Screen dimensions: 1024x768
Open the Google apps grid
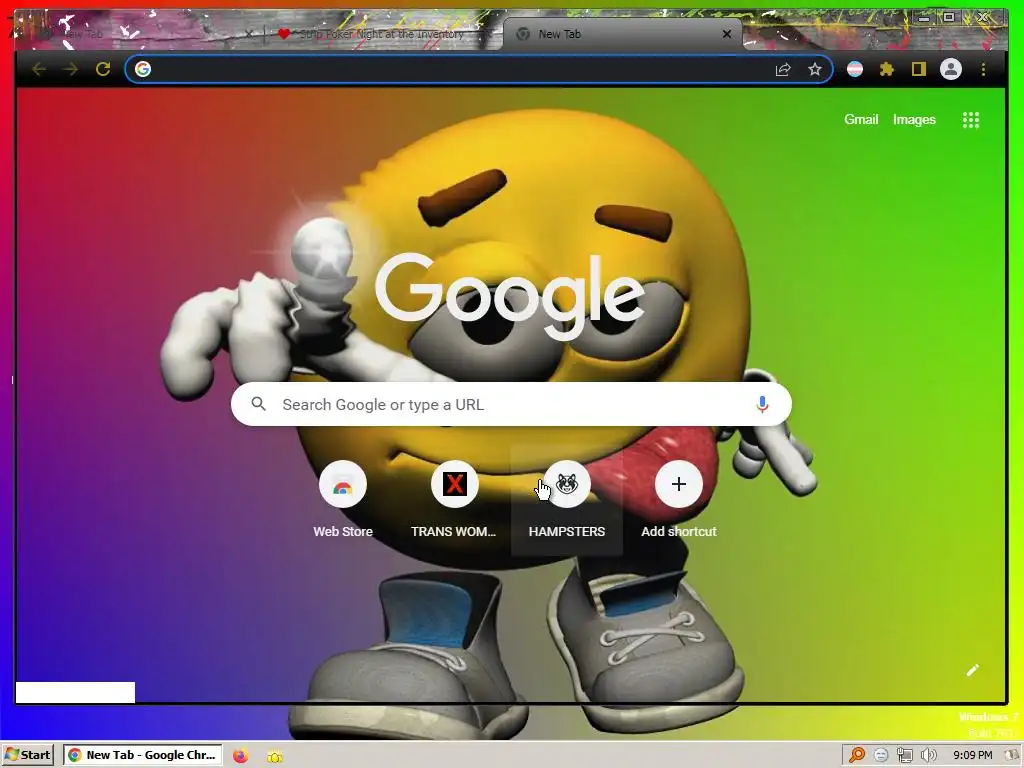pos(970,120)
